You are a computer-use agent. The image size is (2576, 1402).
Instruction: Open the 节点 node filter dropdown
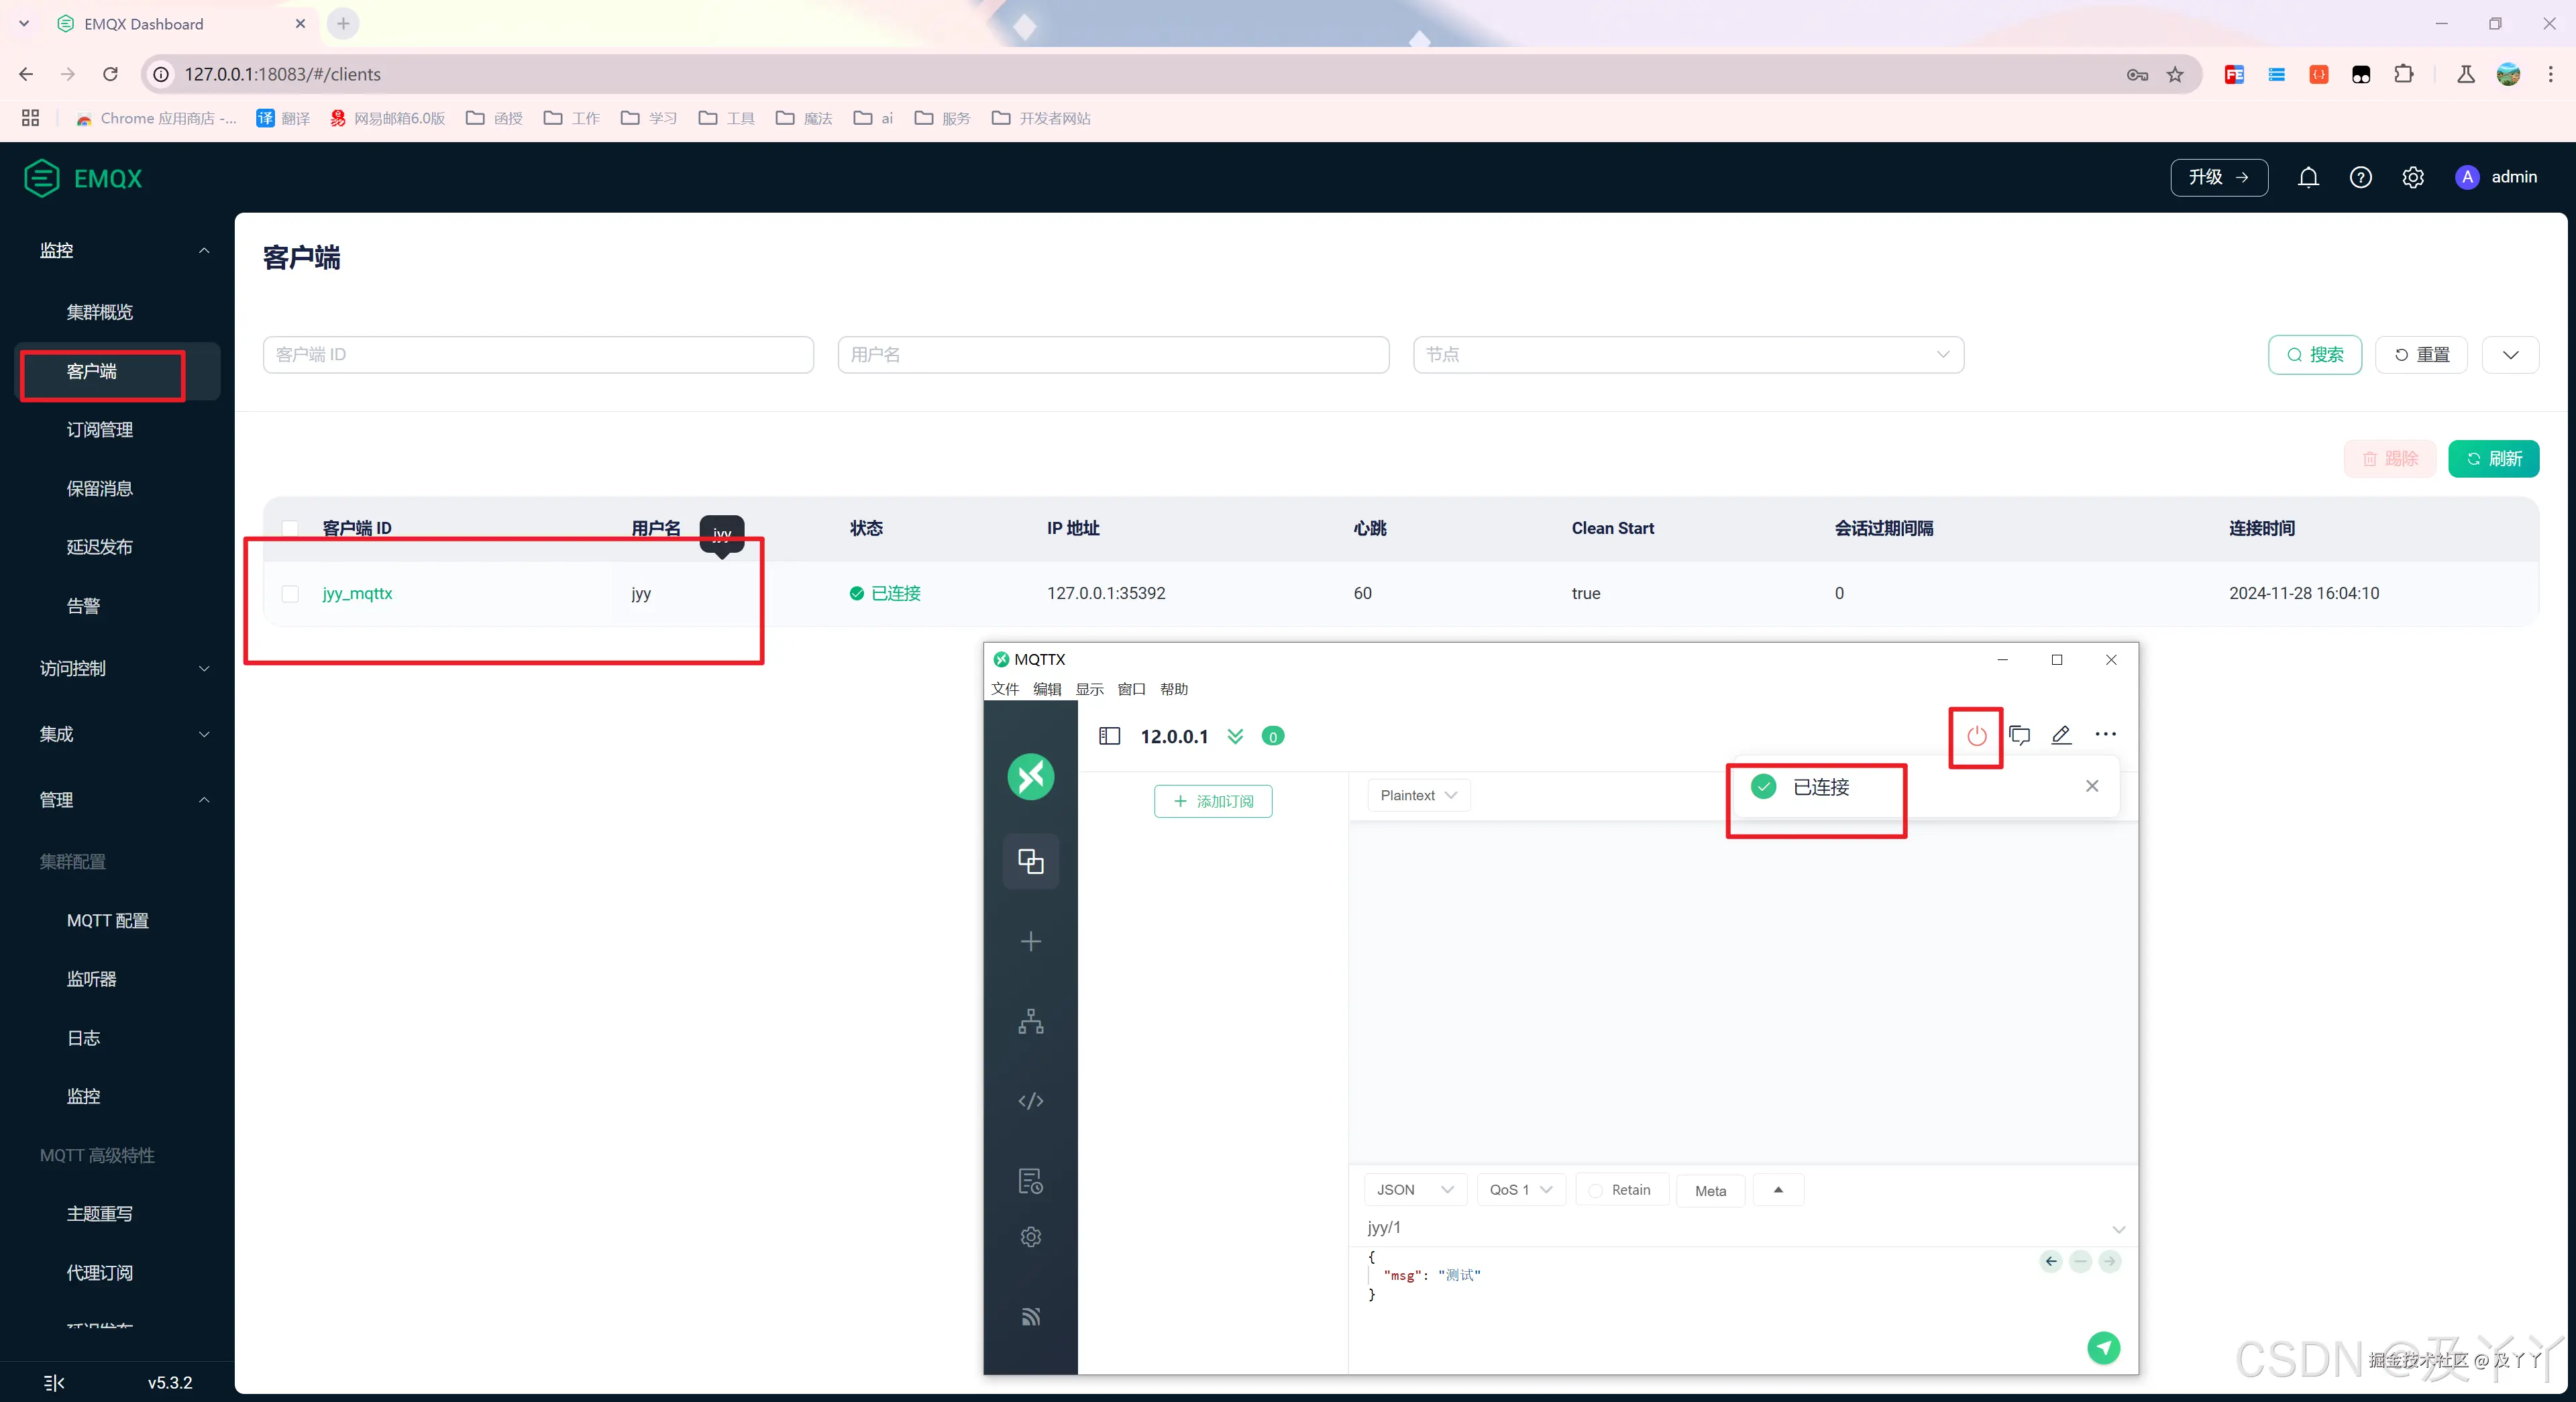tap(1687, 355)
